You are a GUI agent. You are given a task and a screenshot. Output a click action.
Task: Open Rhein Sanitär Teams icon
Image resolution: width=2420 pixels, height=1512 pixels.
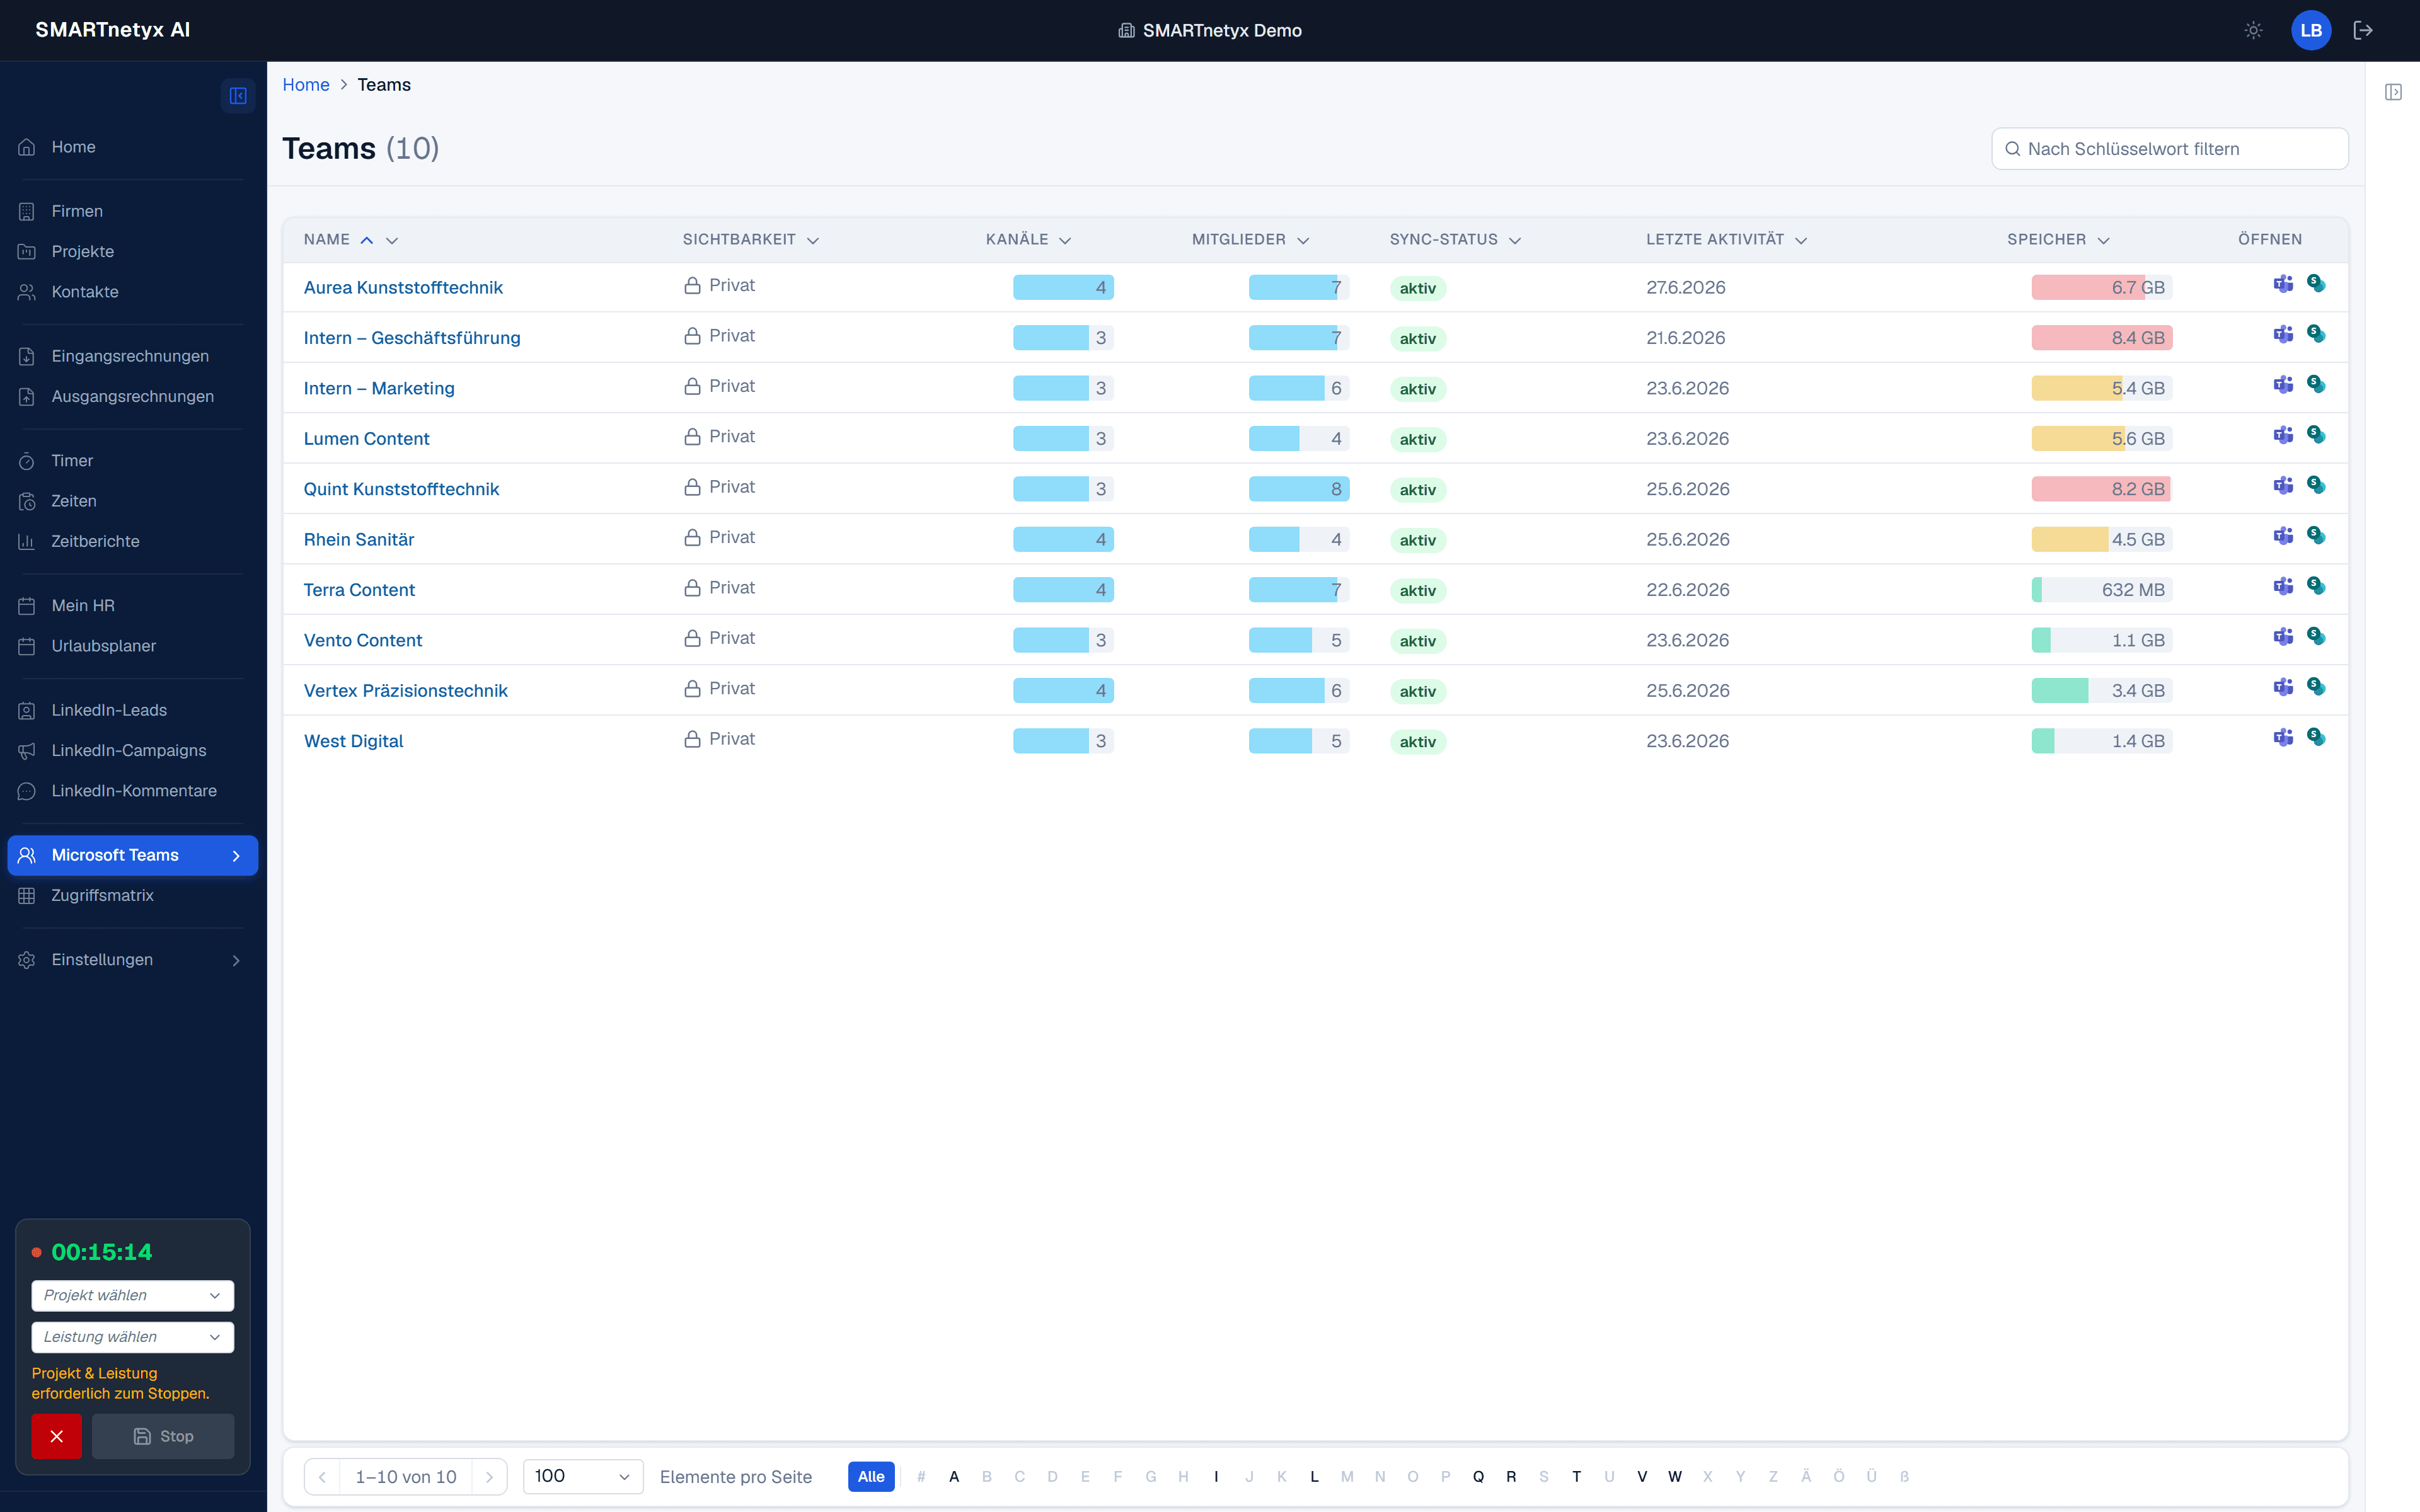click(2283, 537)
